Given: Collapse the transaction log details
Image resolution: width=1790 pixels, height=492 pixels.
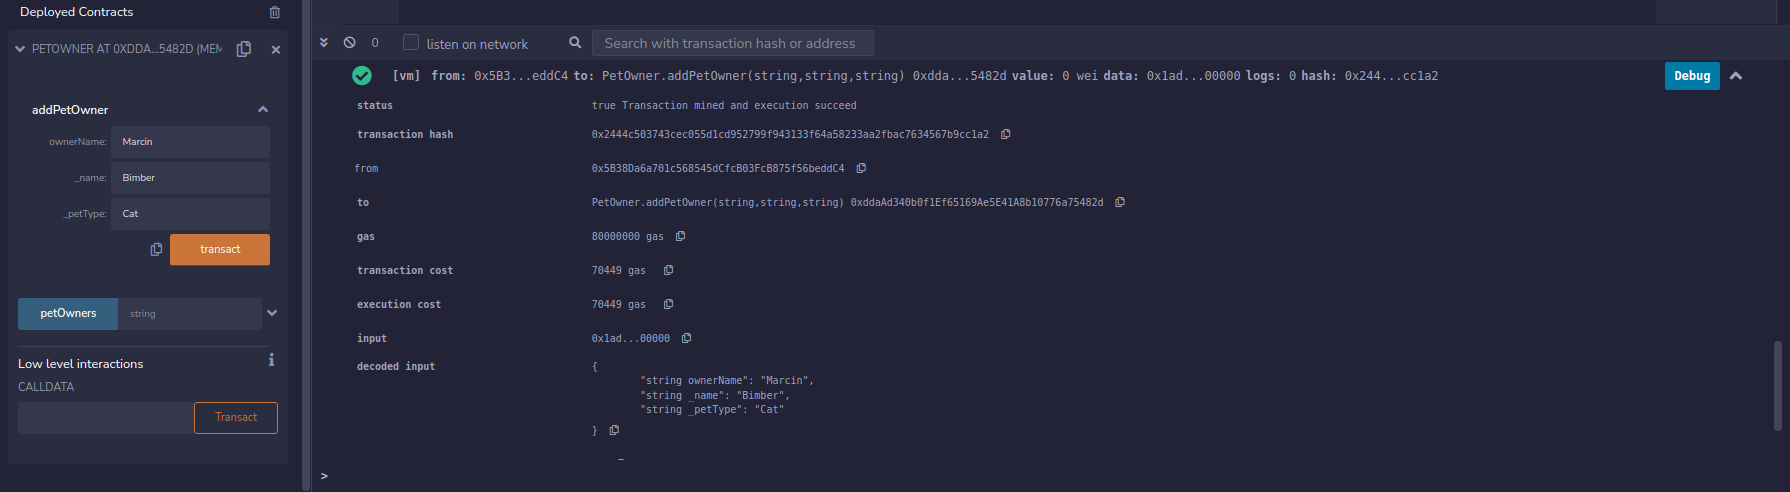Looking at the screenshot, I should coord(1736,76).
